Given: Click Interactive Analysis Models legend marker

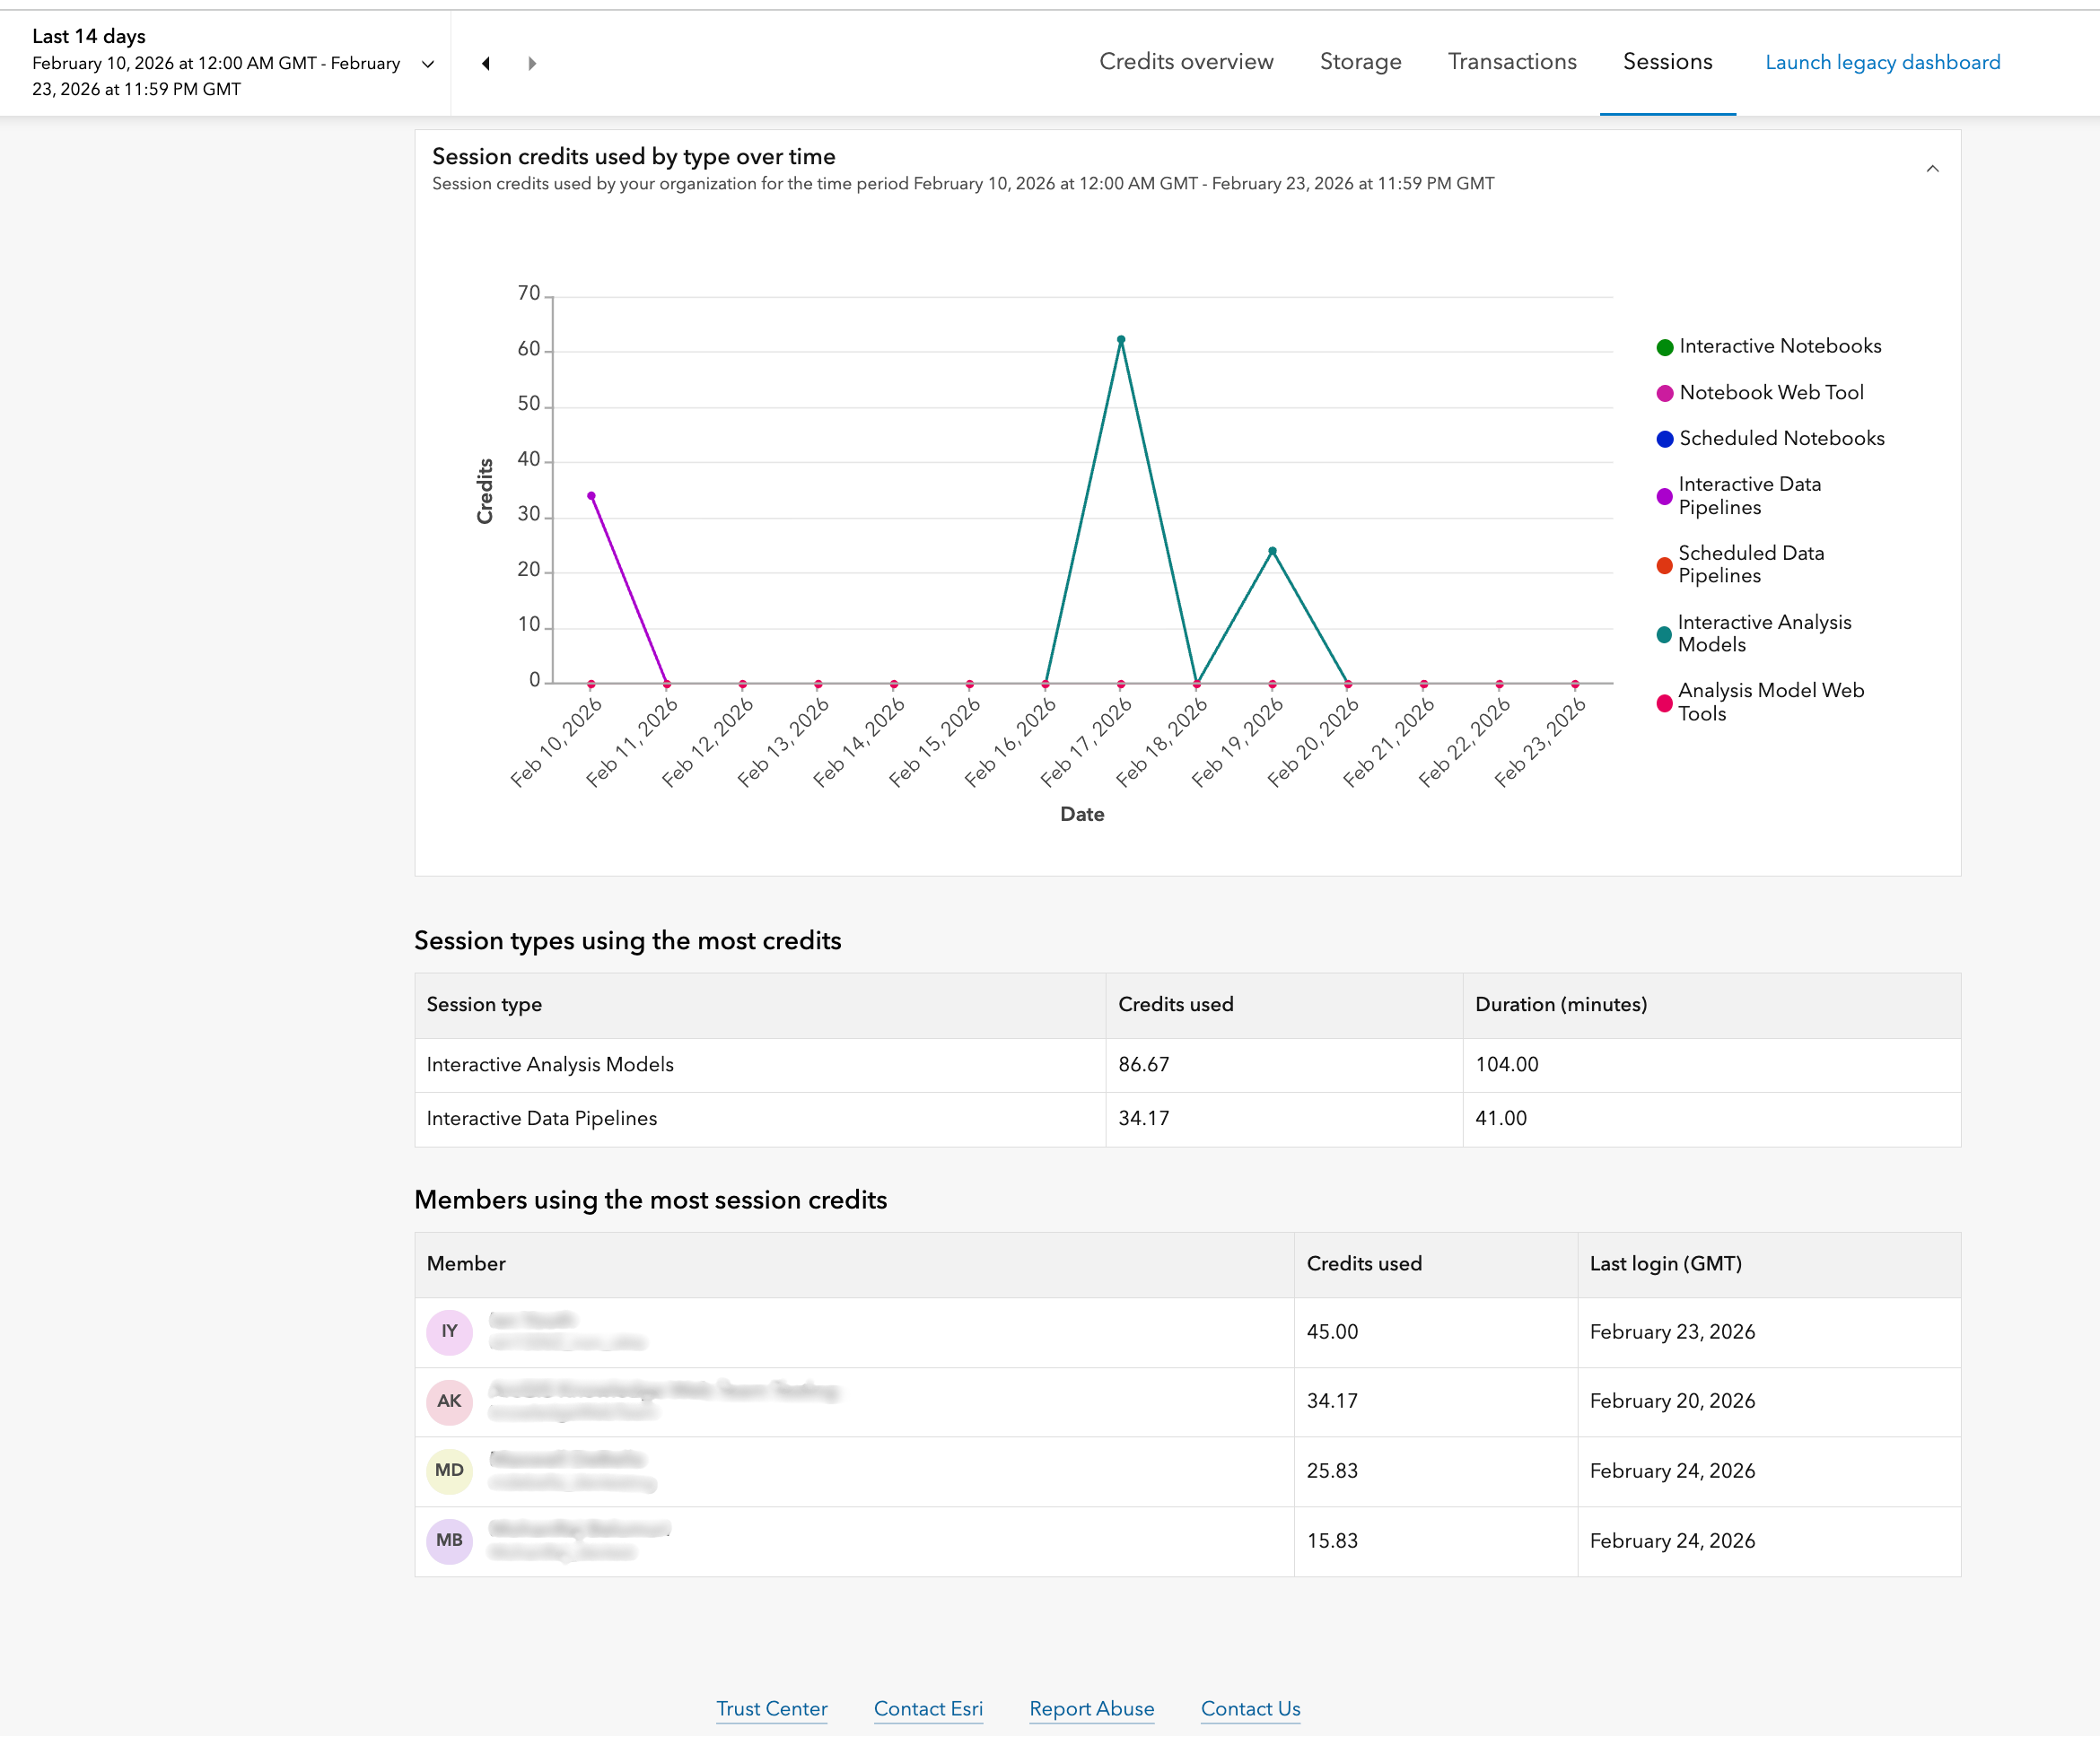Looking at the screenshot, I should coord(1664,634).
